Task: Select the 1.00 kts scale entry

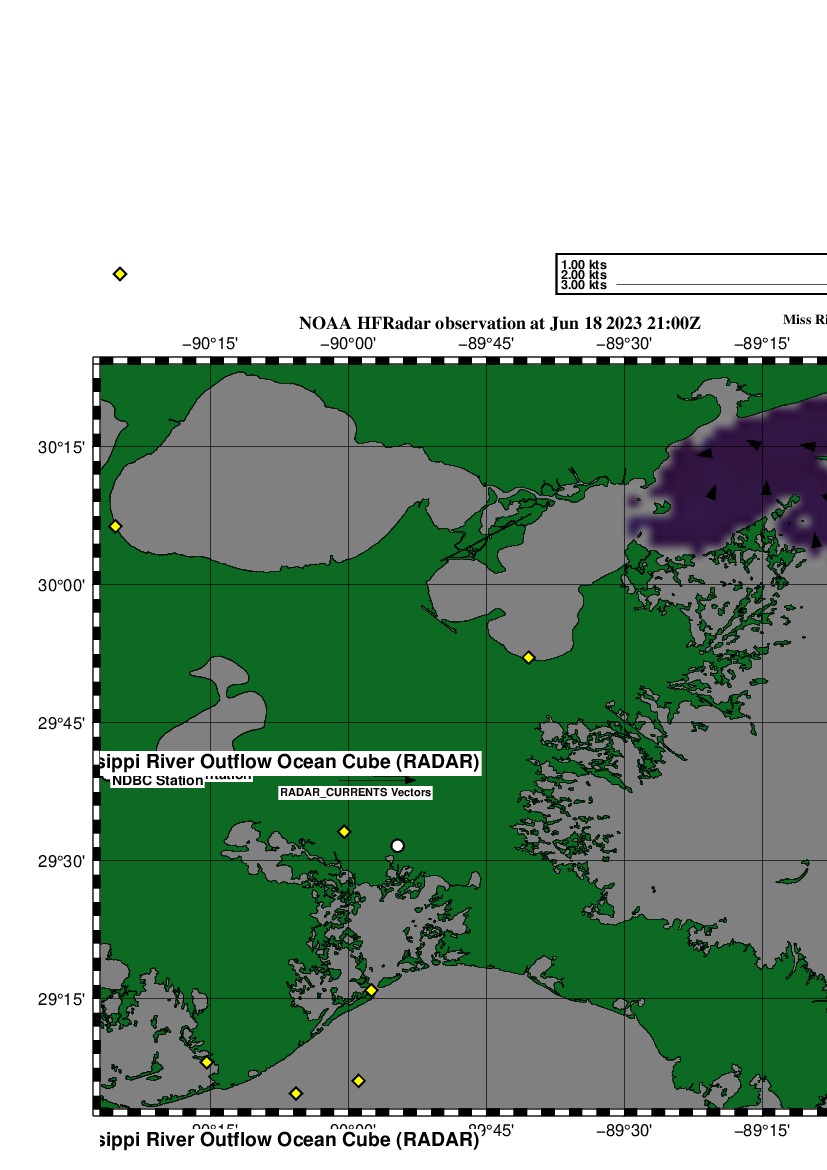Action: [584, 265]
